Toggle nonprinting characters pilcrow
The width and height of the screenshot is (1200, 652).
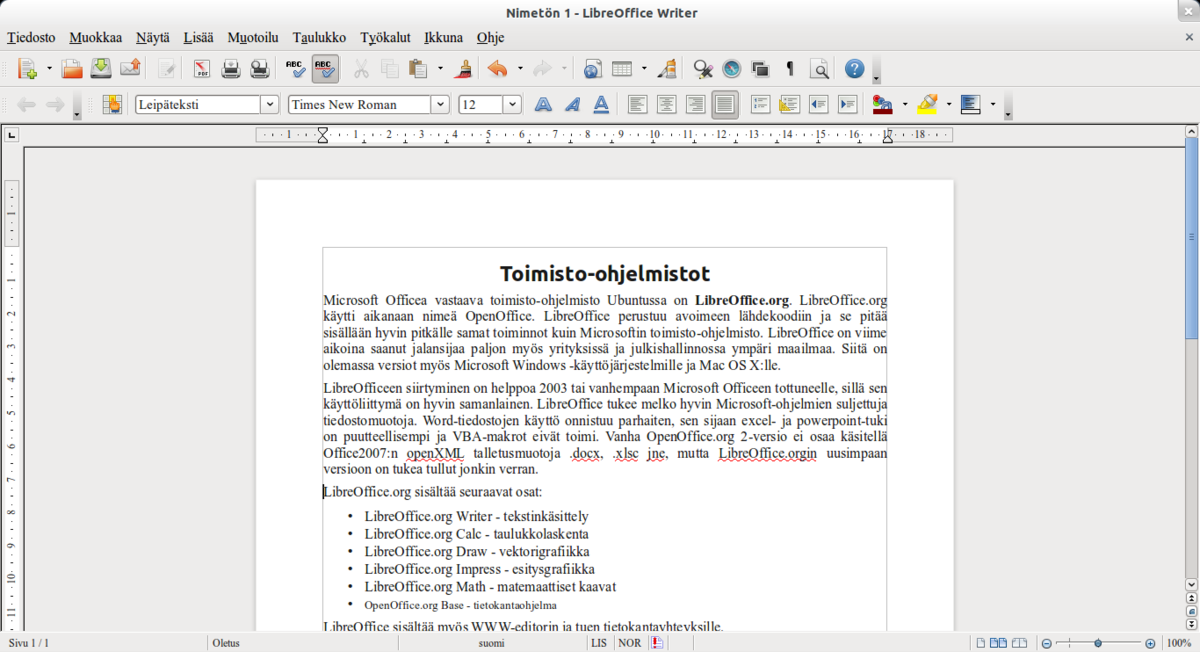click(x=790, y=69)
